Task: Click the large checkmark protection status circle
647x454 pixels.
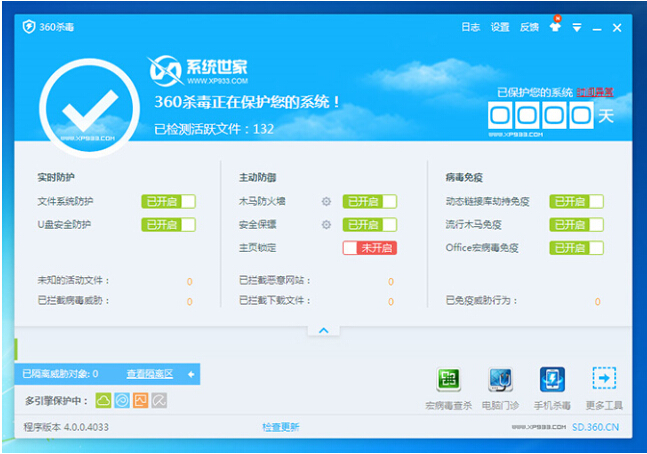Action: [x=89, y=109]
